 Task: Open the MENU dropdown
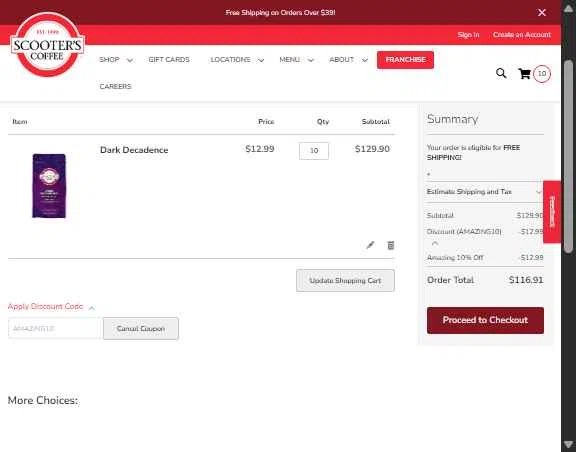pos(296,60)
